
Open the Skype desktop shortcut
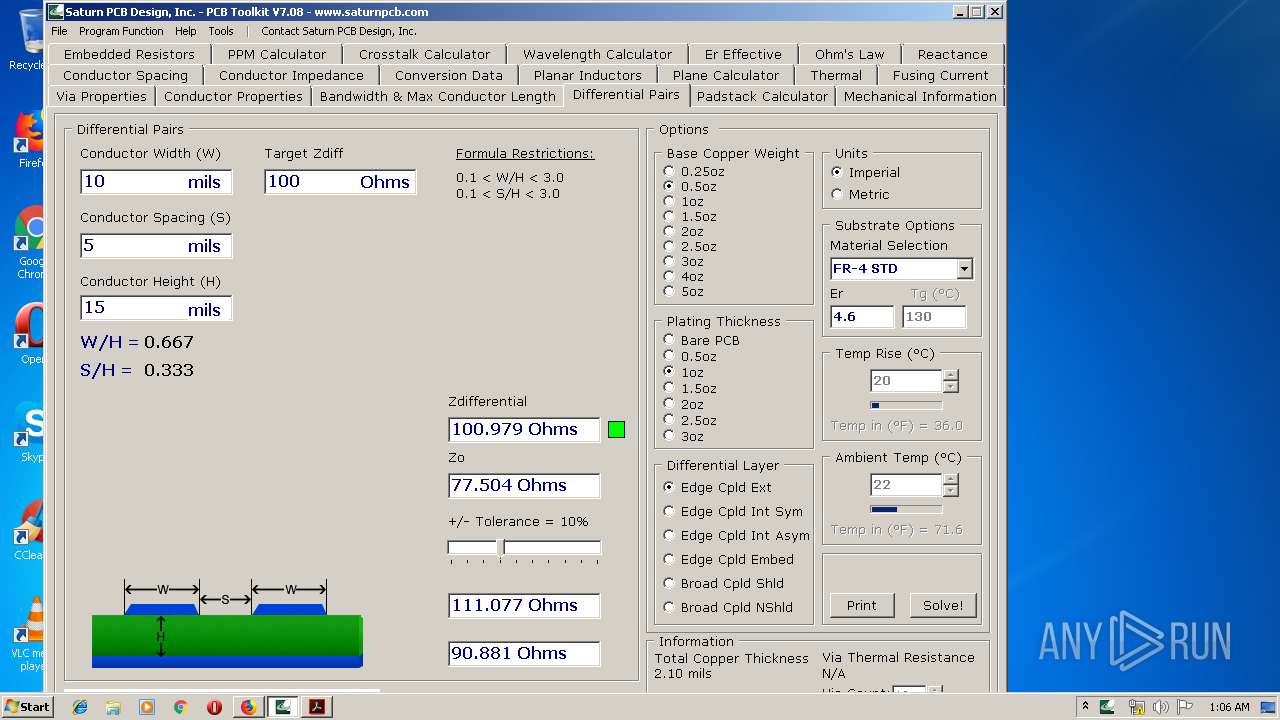pyautogui.click(x=31, y=432)
